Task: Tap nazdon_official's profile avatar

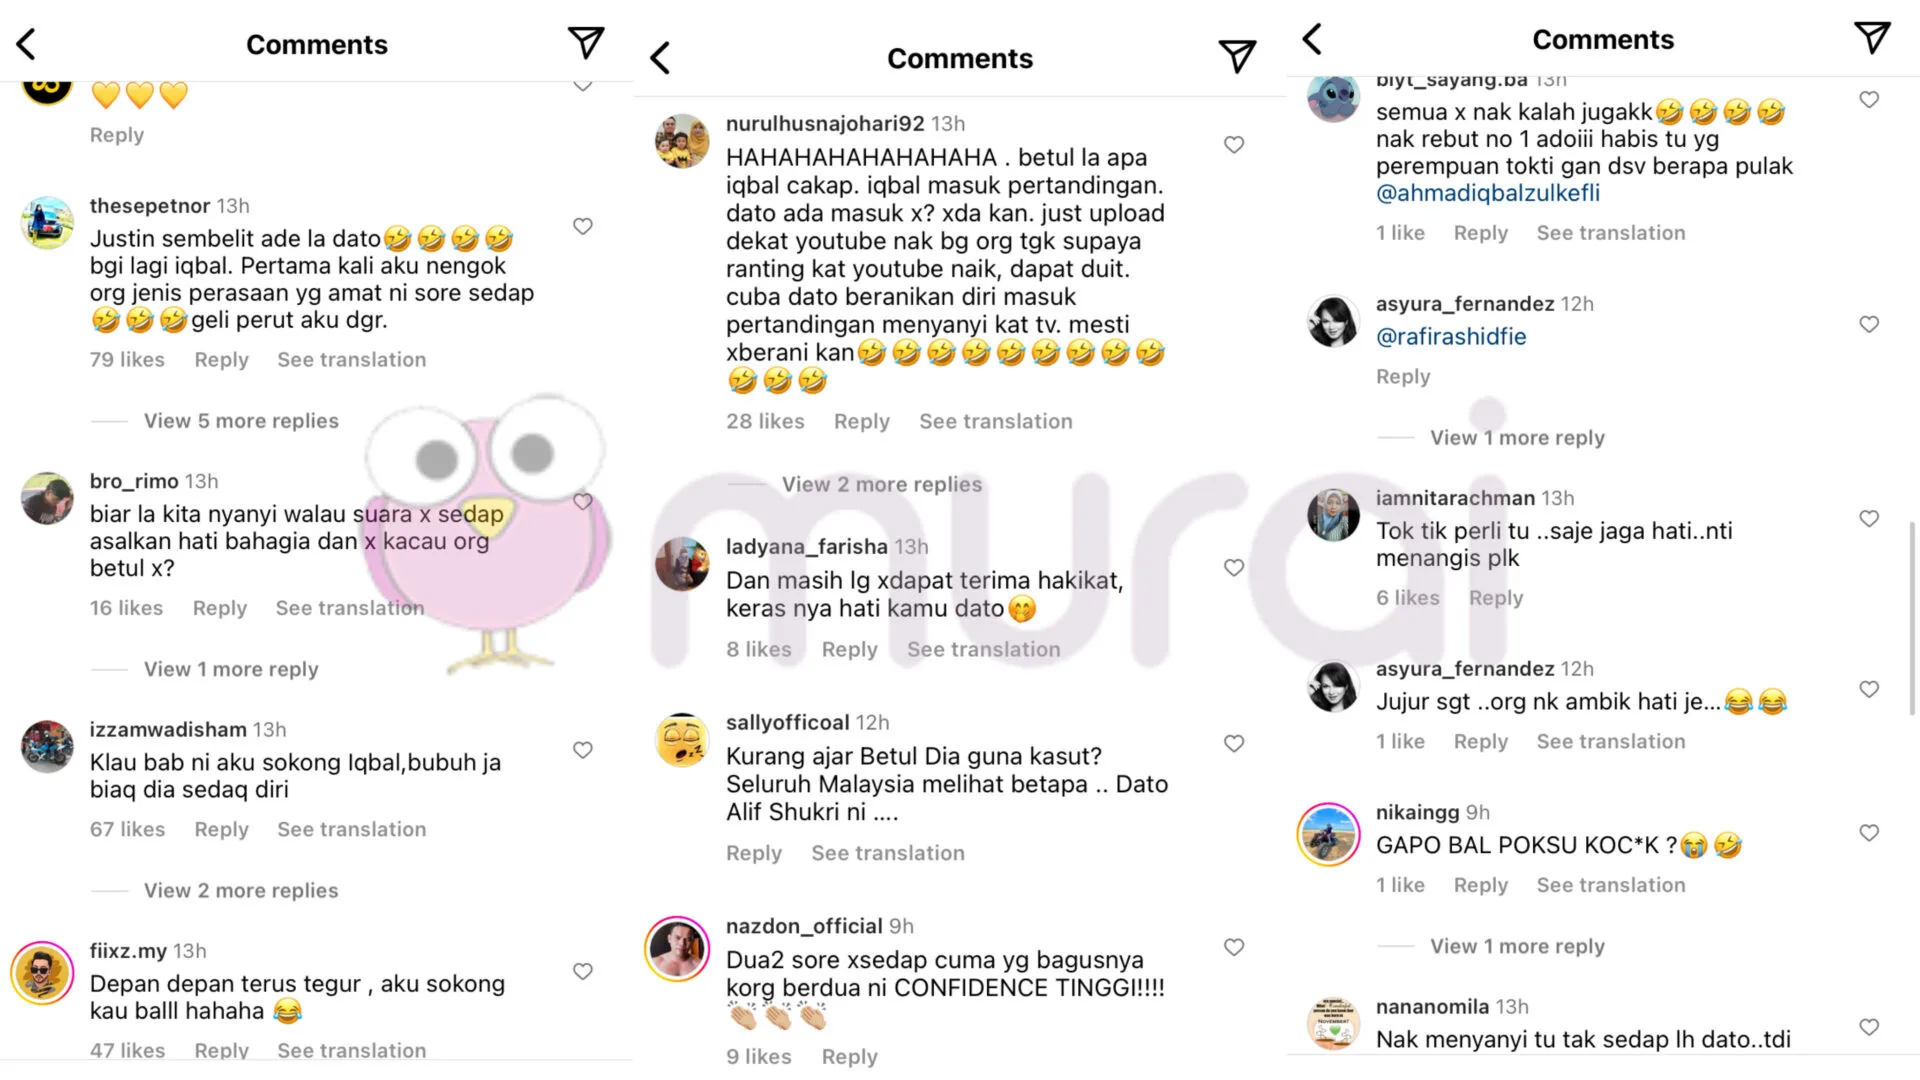Action: [678, 948]
